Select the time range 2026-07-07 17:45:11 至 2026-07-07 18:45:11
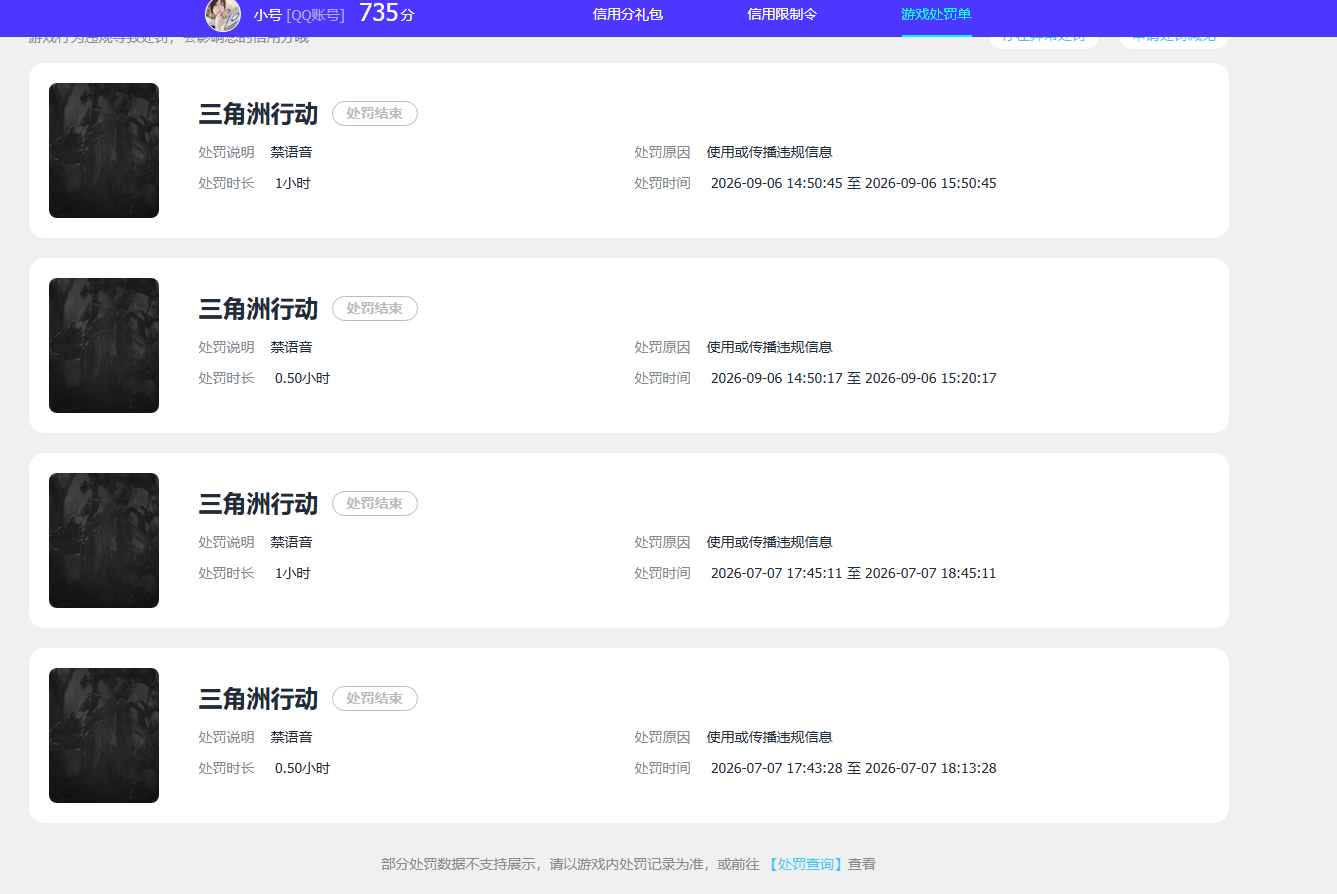Viewport: 1337px width, 894px height. pyautogui.click(x=854, y=574)
